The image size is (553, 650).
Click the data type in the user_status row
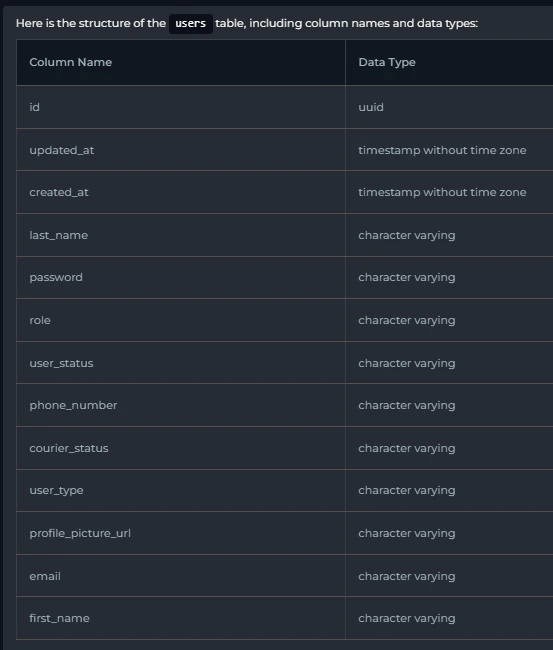pyautogui.click(x=407, y=364)
